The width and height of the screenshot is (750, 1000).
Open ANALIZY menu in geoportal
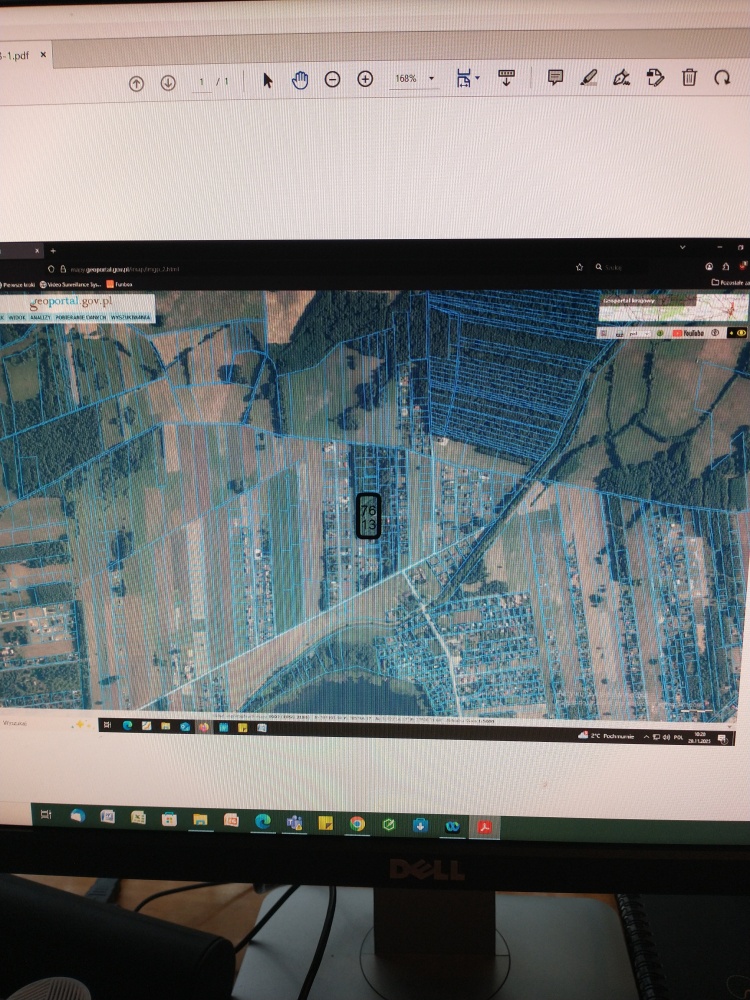tap(41, 317)
